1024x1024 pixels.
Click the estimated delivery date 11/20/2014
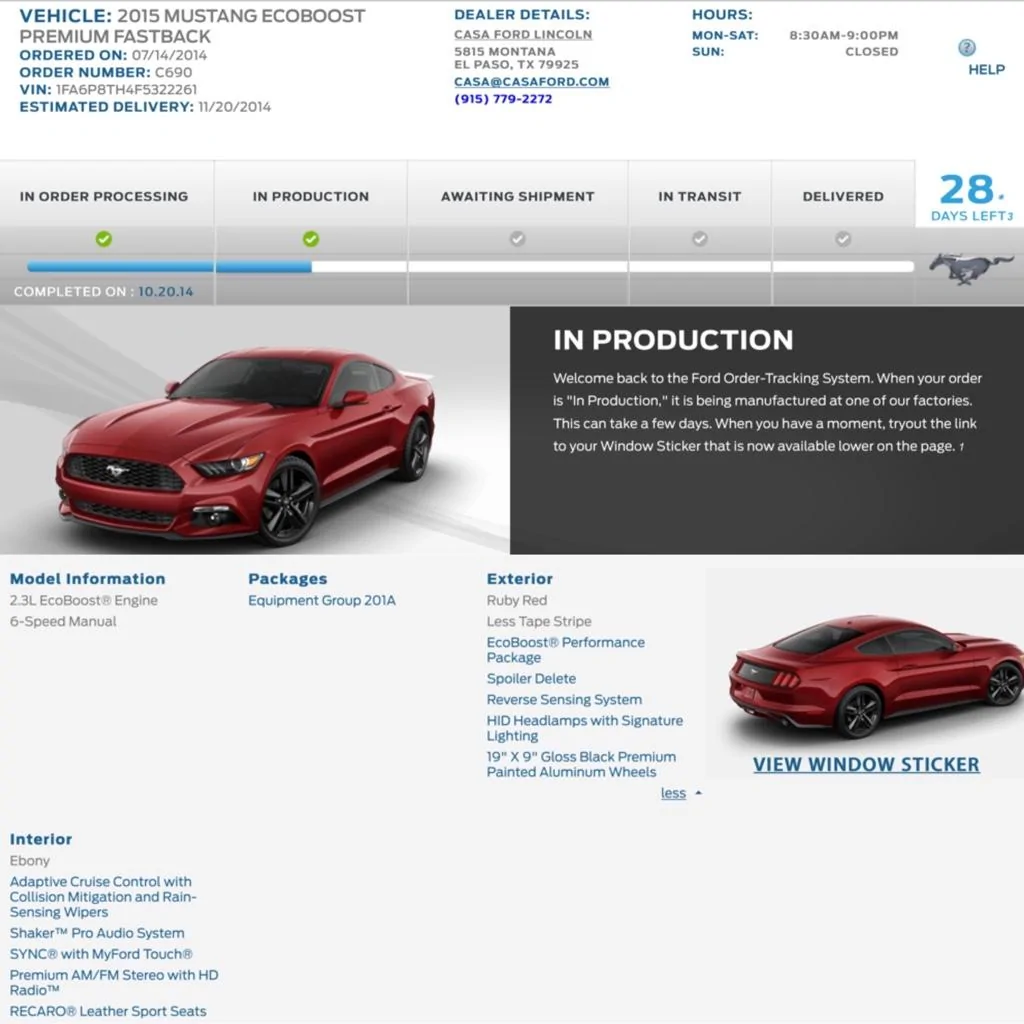click(x=234, y=107)
